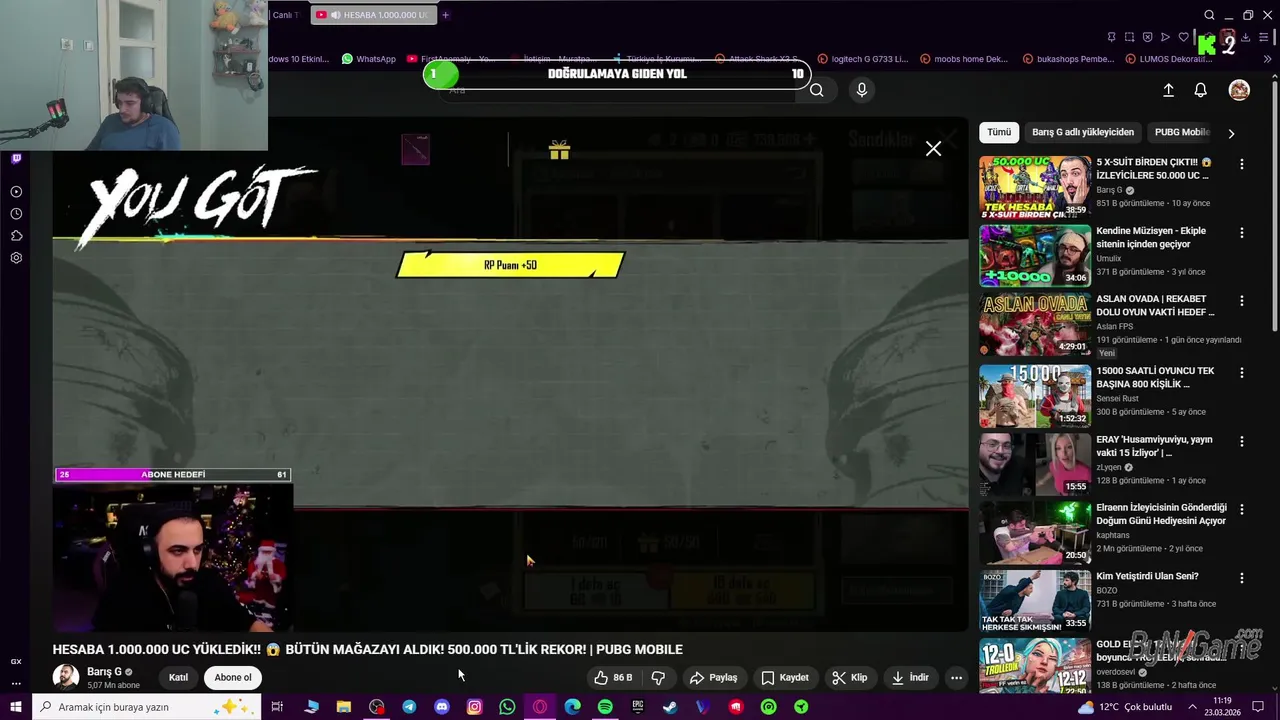Open the Barış G channel avatar
The image size is (1280, 720).
pos(66,677)
